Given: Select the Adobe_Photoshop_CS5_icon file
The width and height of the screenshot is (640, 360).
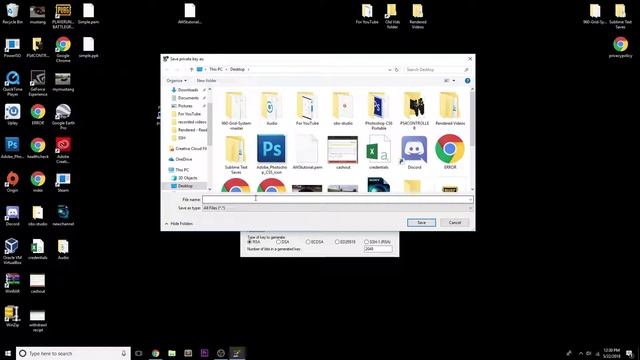Looking at the screenshot, I should click(x=271, y=155).
